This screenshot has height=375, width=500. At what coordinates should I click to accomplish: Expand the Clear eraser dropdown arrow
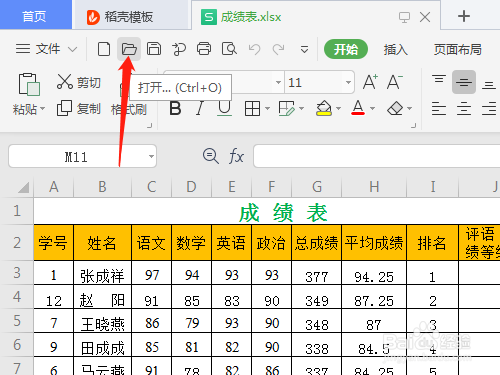(x=410, y=109)
